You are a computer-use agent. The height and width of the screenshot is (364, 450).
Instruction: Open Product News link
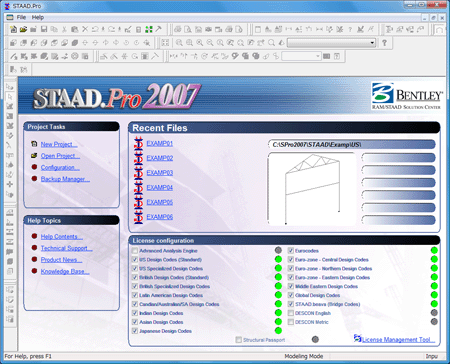[61, 260]
